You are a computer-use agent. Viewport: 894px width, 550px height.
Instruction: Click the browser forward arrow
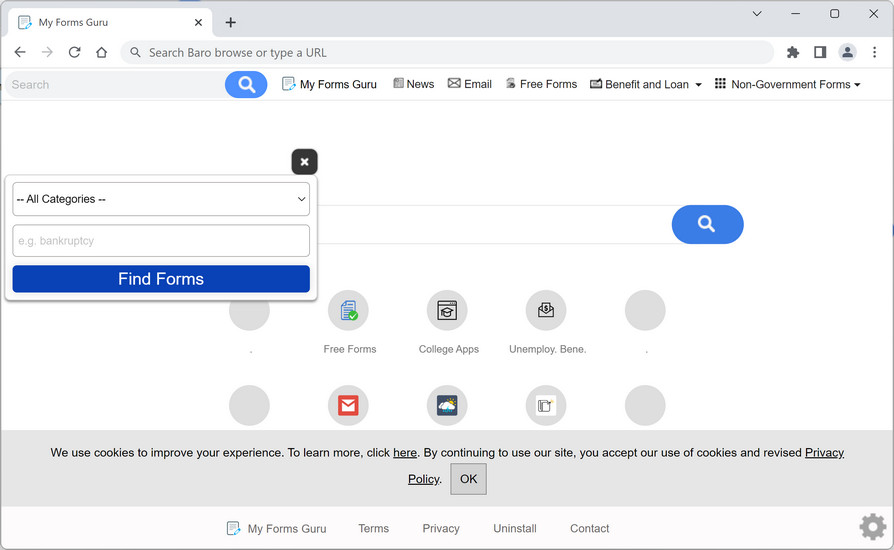pyautogui.click(x=47, y=52)
